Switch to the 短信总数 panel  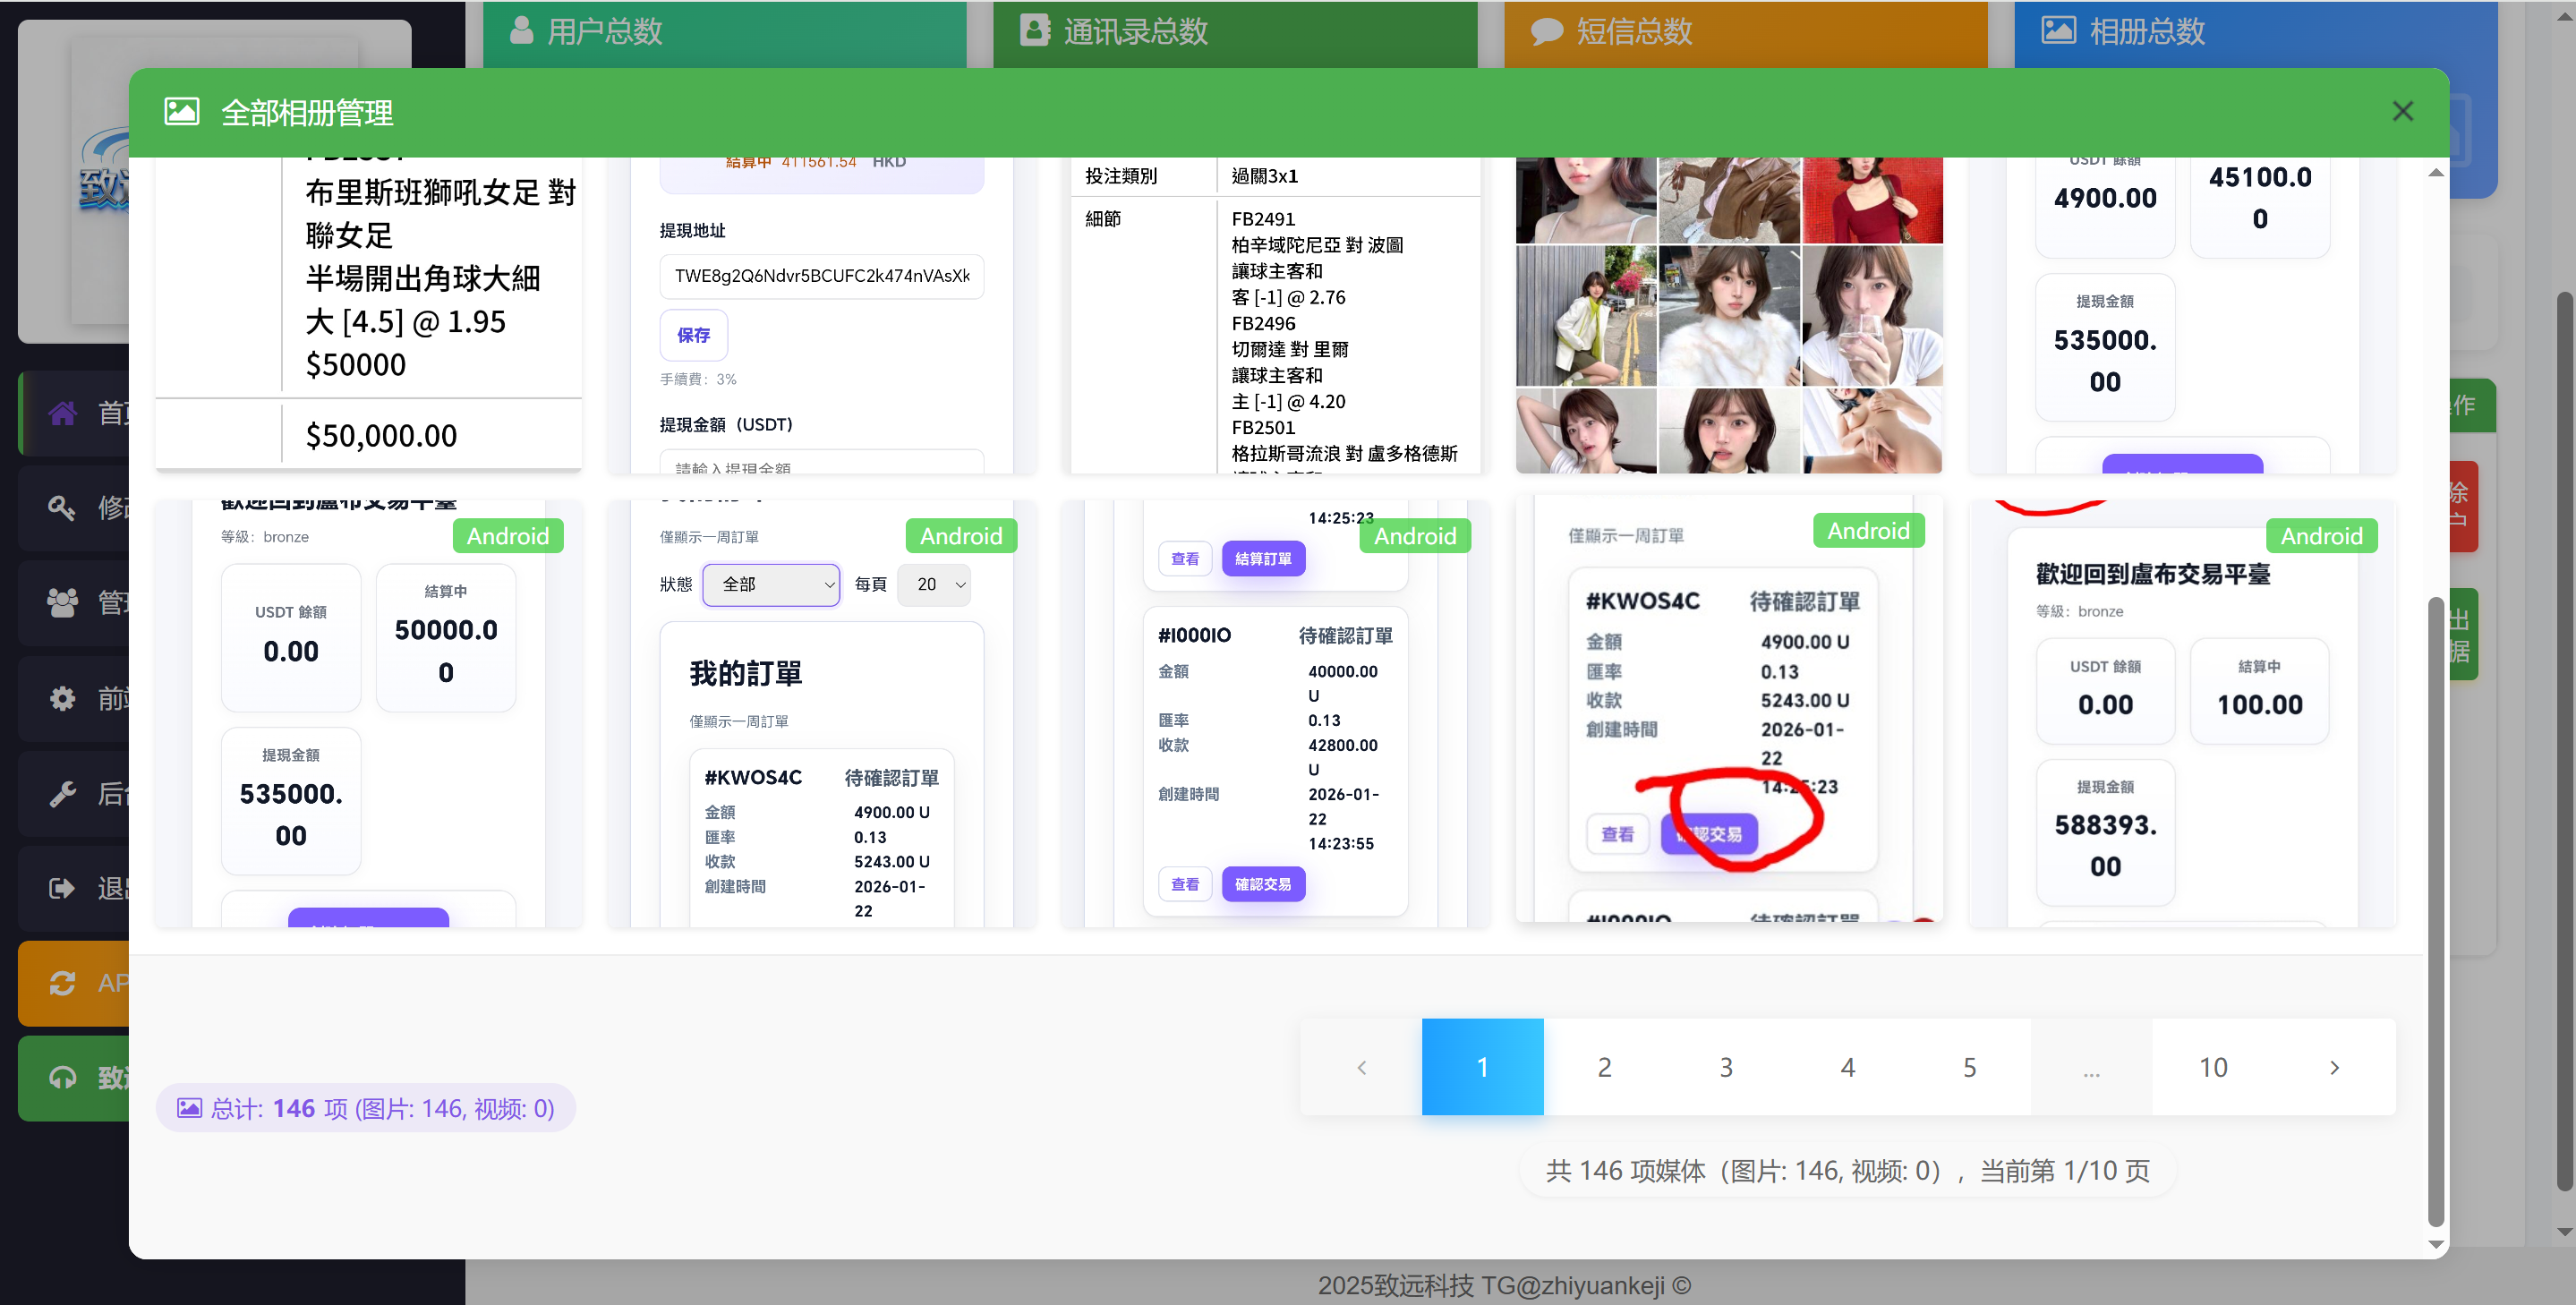point(1744,30)
